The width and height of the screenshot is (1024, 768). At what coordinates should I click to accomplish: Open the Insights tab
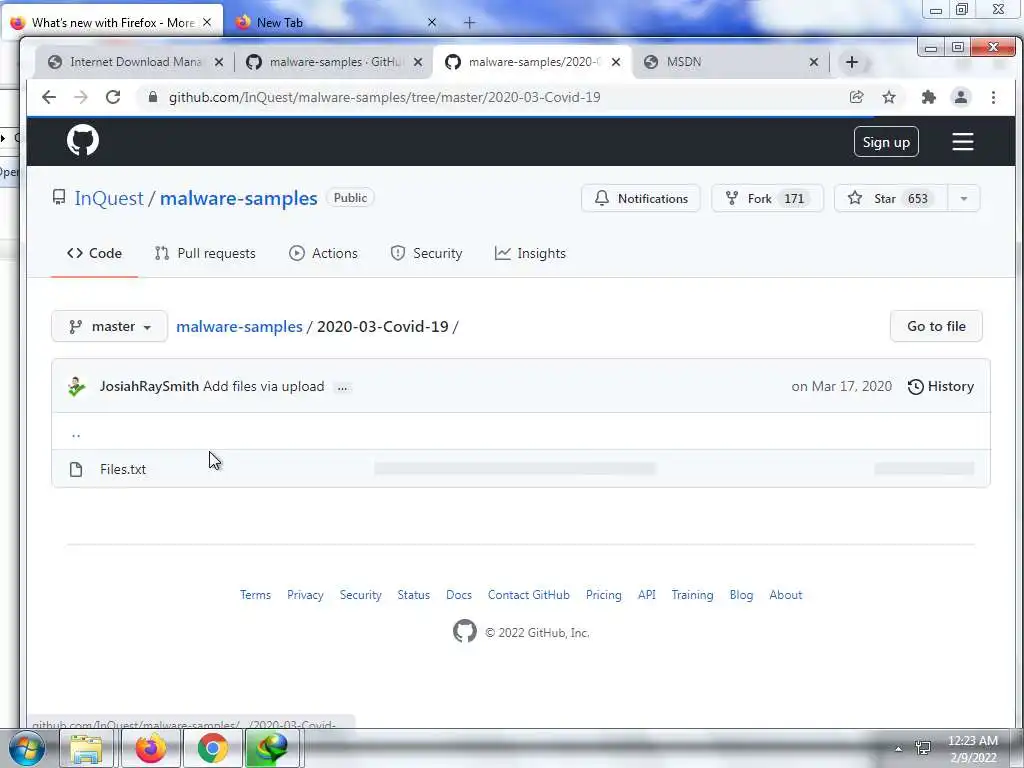530,253
